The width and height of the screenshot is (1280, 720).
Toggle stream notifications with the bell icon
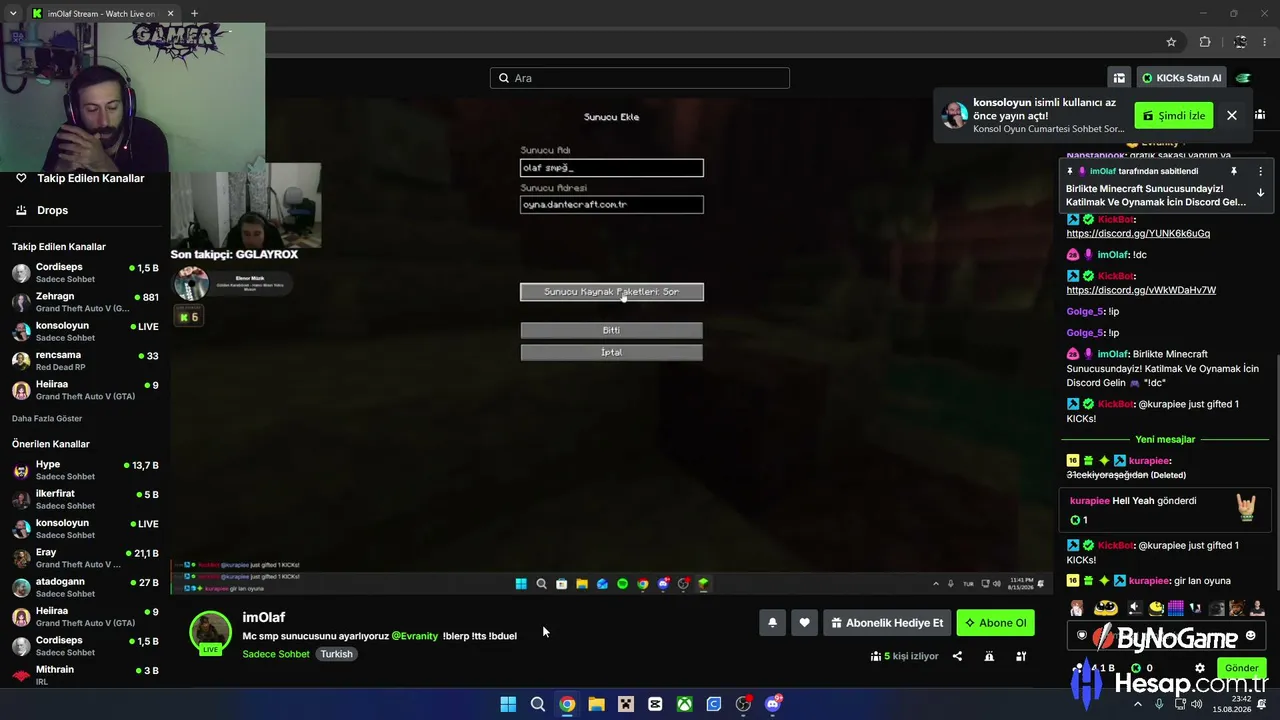click(x=772, y=623)
